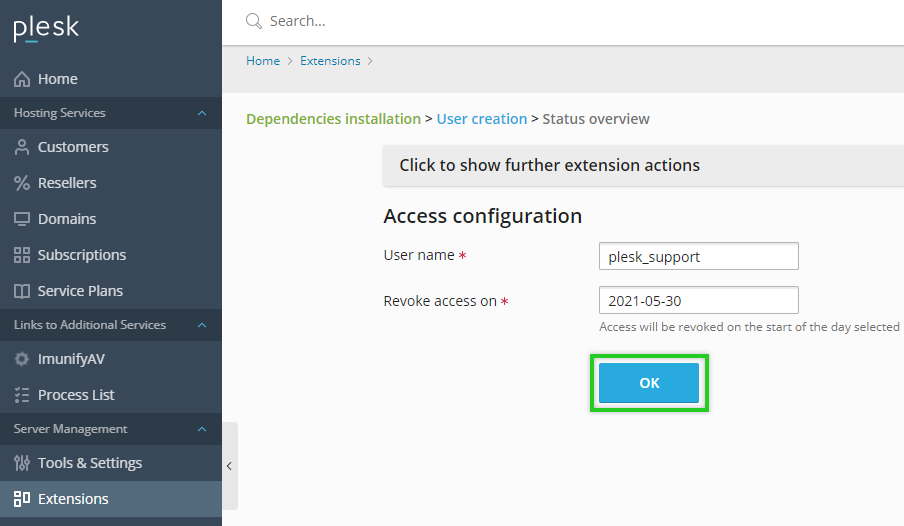Viewport: 904px width, 526px height.
Task: Click the Resellers percent icon
Action: coord(22,183)
